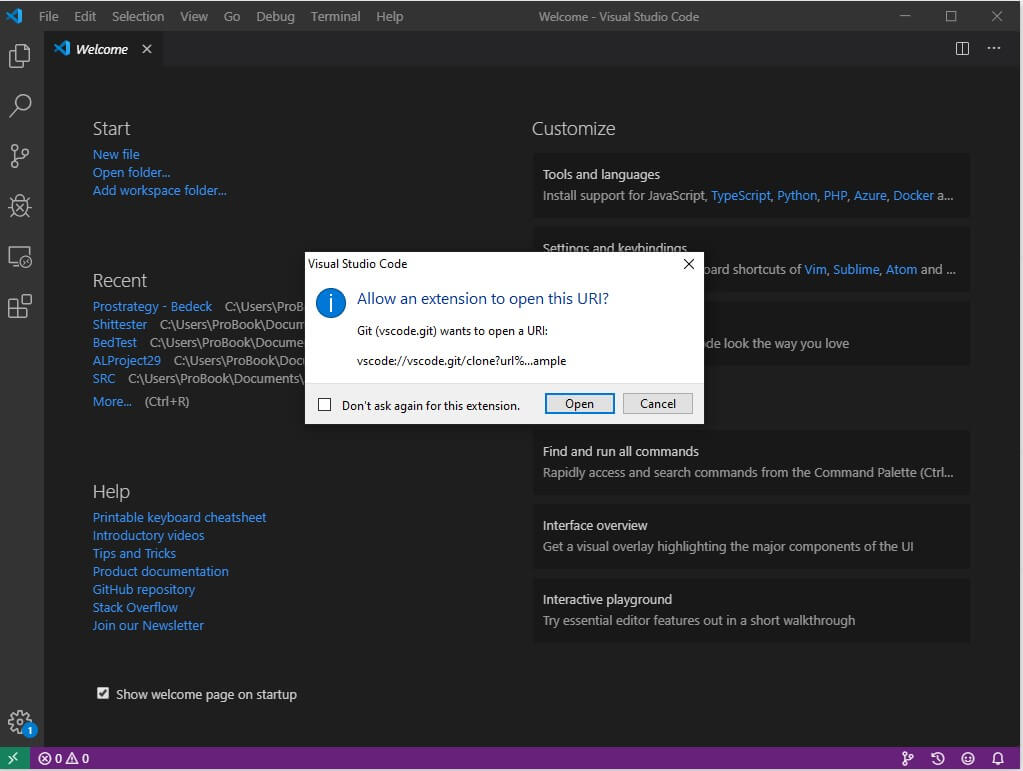Viewport: 1023px width, 771px height.
Task: Open the Debug menu
Action: (275, 16)
